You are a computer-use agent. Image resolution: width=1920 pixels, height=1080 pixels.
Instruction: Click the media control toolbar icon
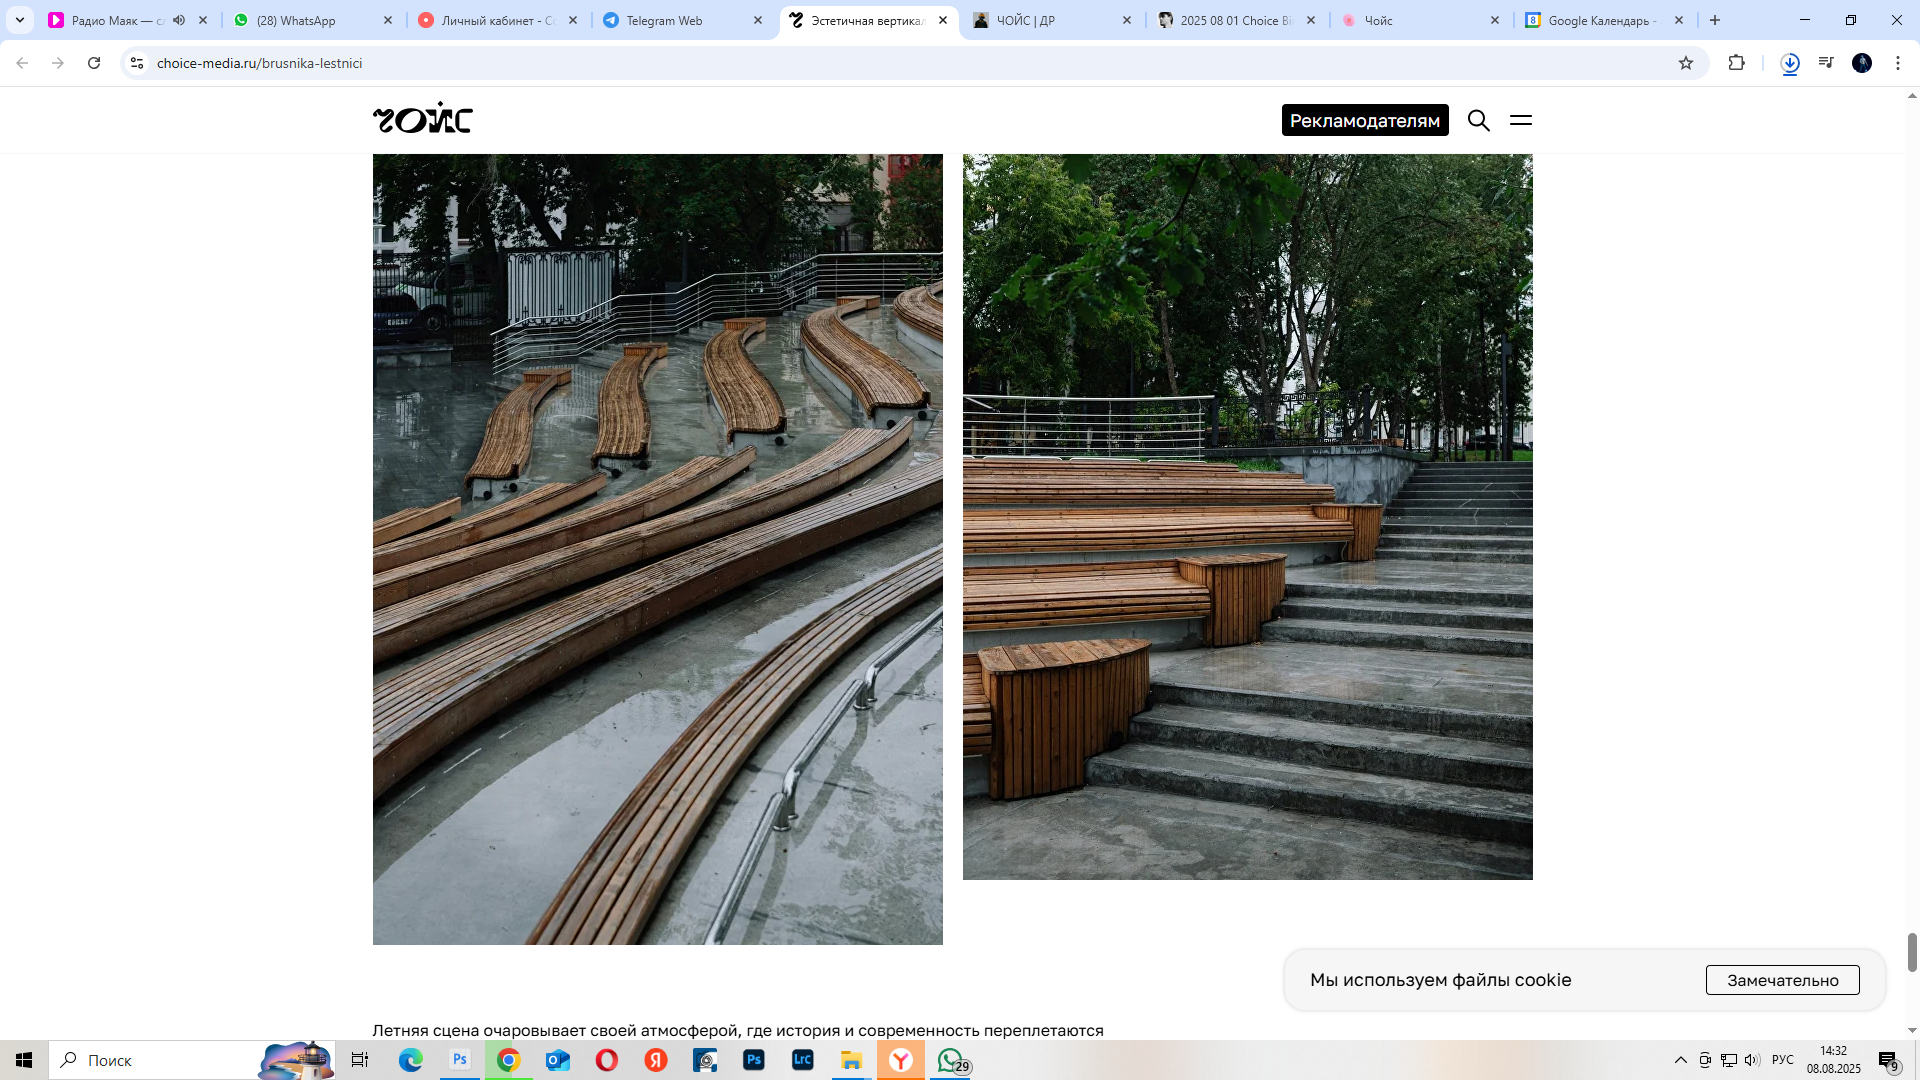[x=1826, y=63]
